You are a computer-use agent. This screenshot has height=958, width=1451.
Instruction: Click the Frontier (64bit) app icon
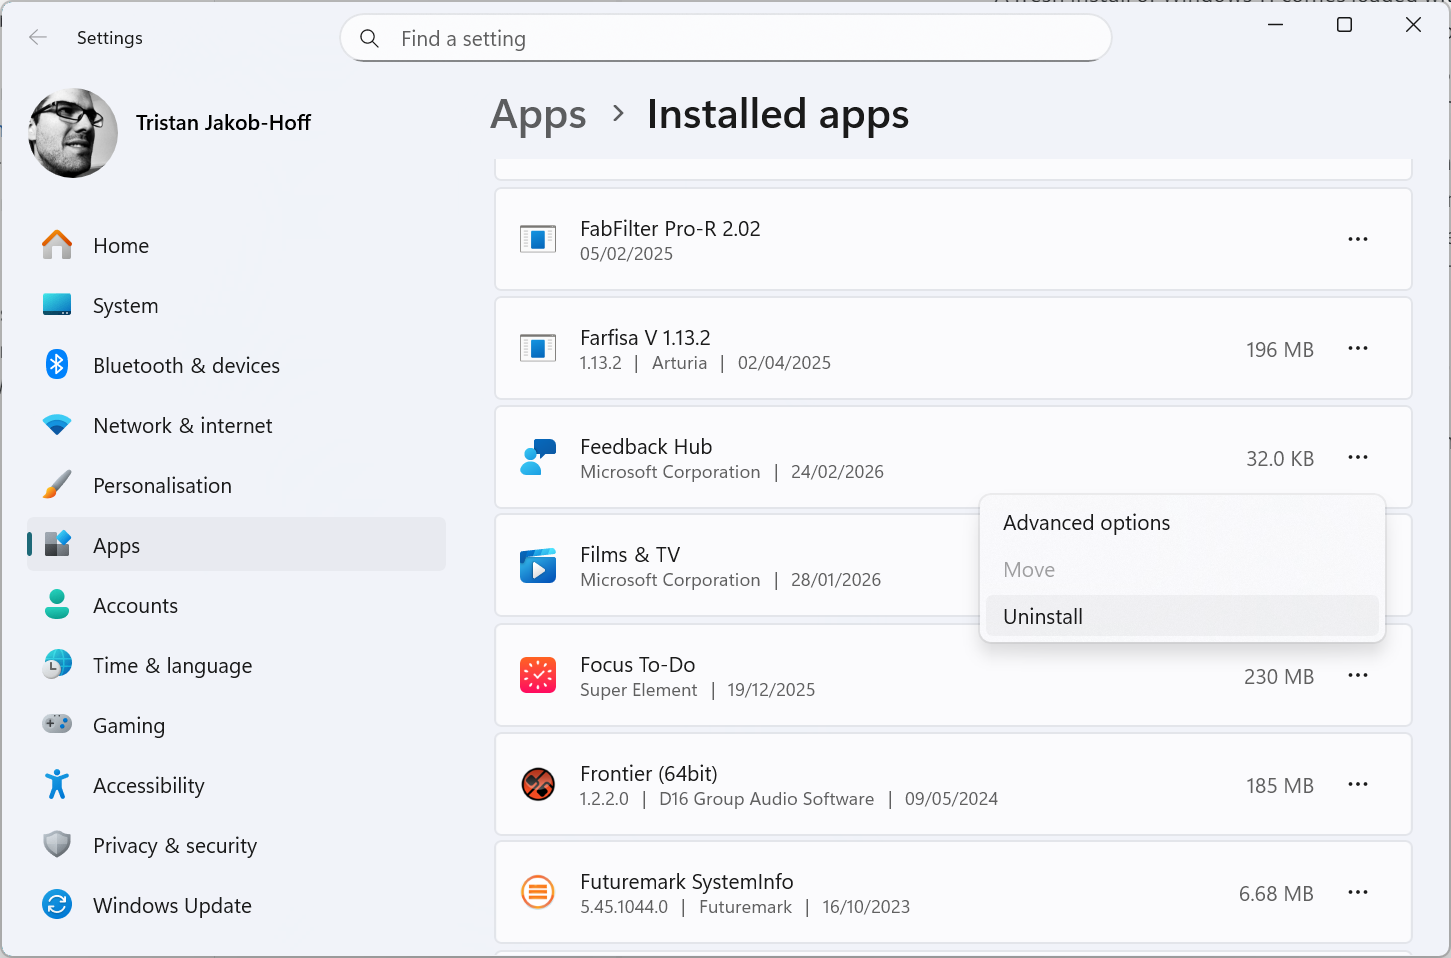tap(538, 785)
